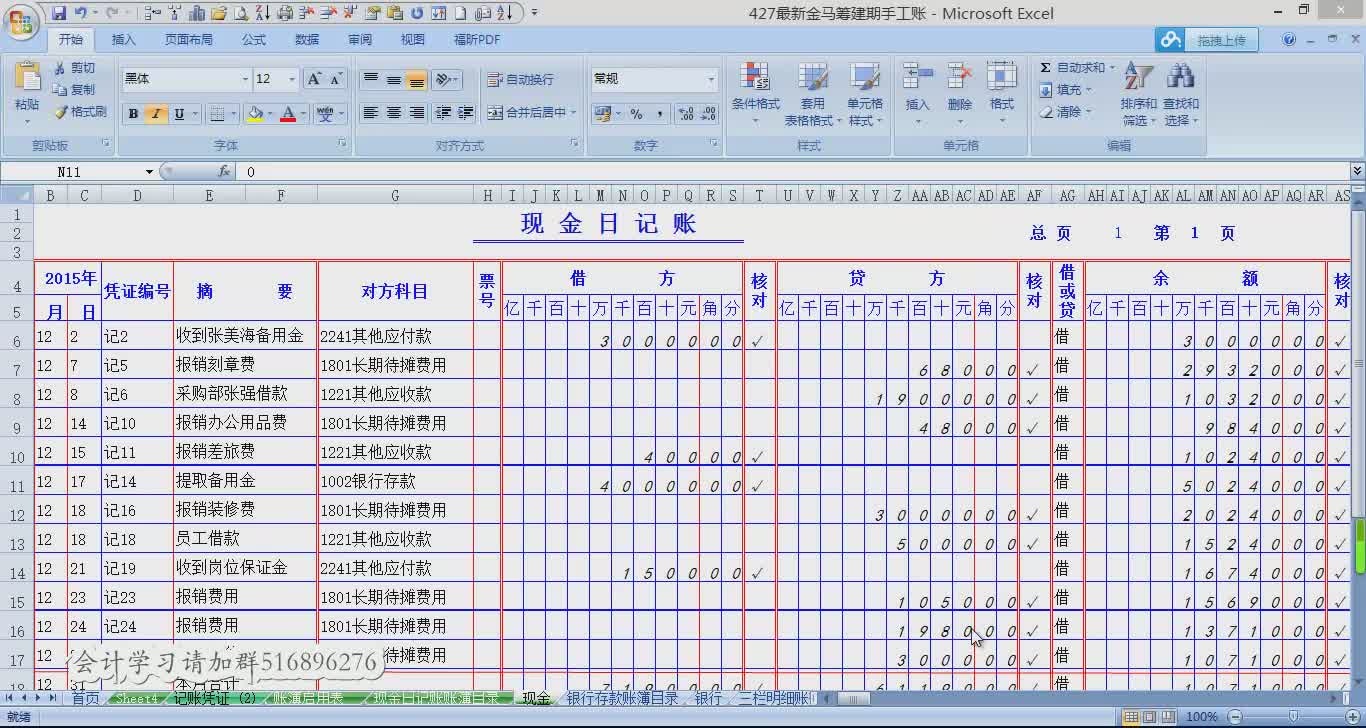Image resolution: width=1366 pixels, height=728 pixels.
Task: Align text to the left
Action: pyautogui.click(x=371, y=113)
